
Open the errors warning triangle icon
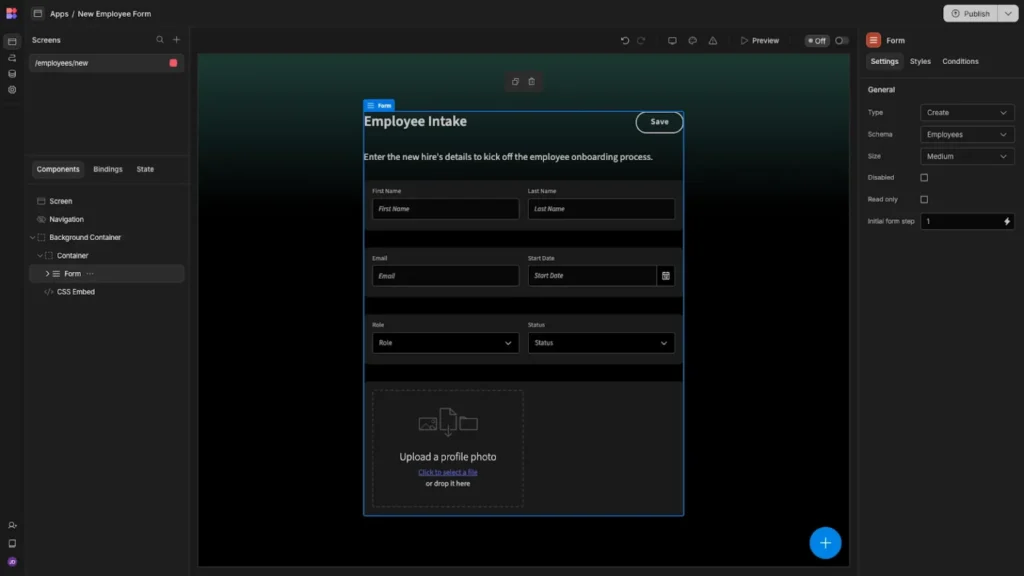click(712, 40)
